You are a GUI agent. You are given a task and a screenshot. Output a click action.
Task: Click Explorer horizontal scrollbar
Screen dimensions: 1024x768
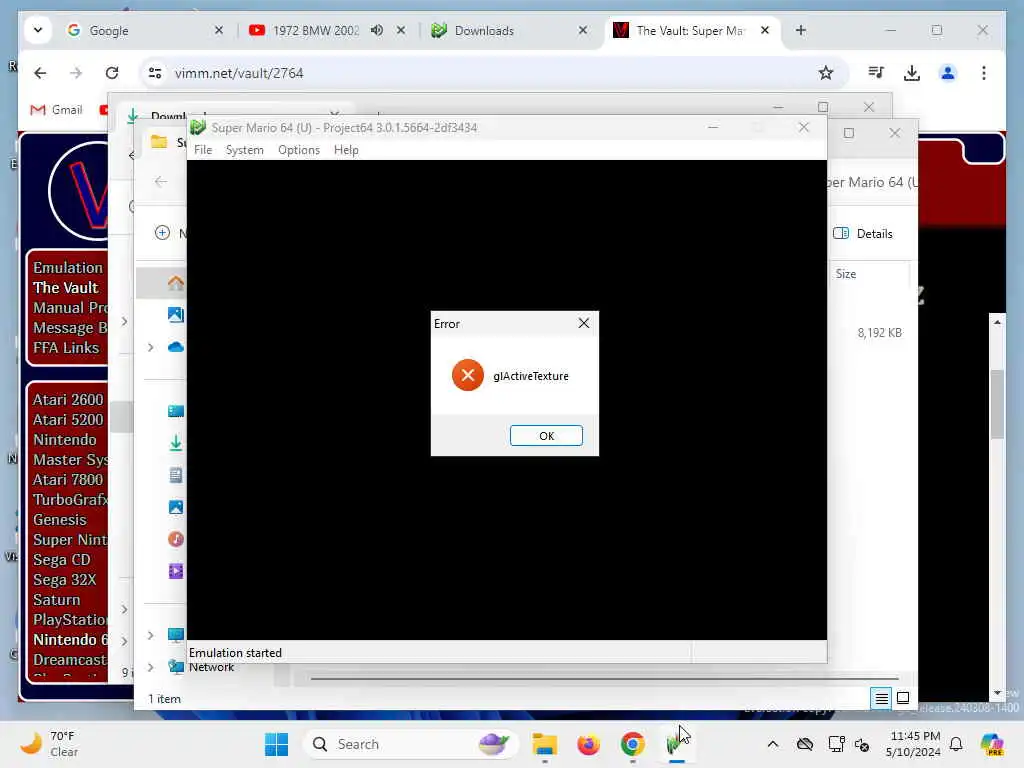point(604,679)
